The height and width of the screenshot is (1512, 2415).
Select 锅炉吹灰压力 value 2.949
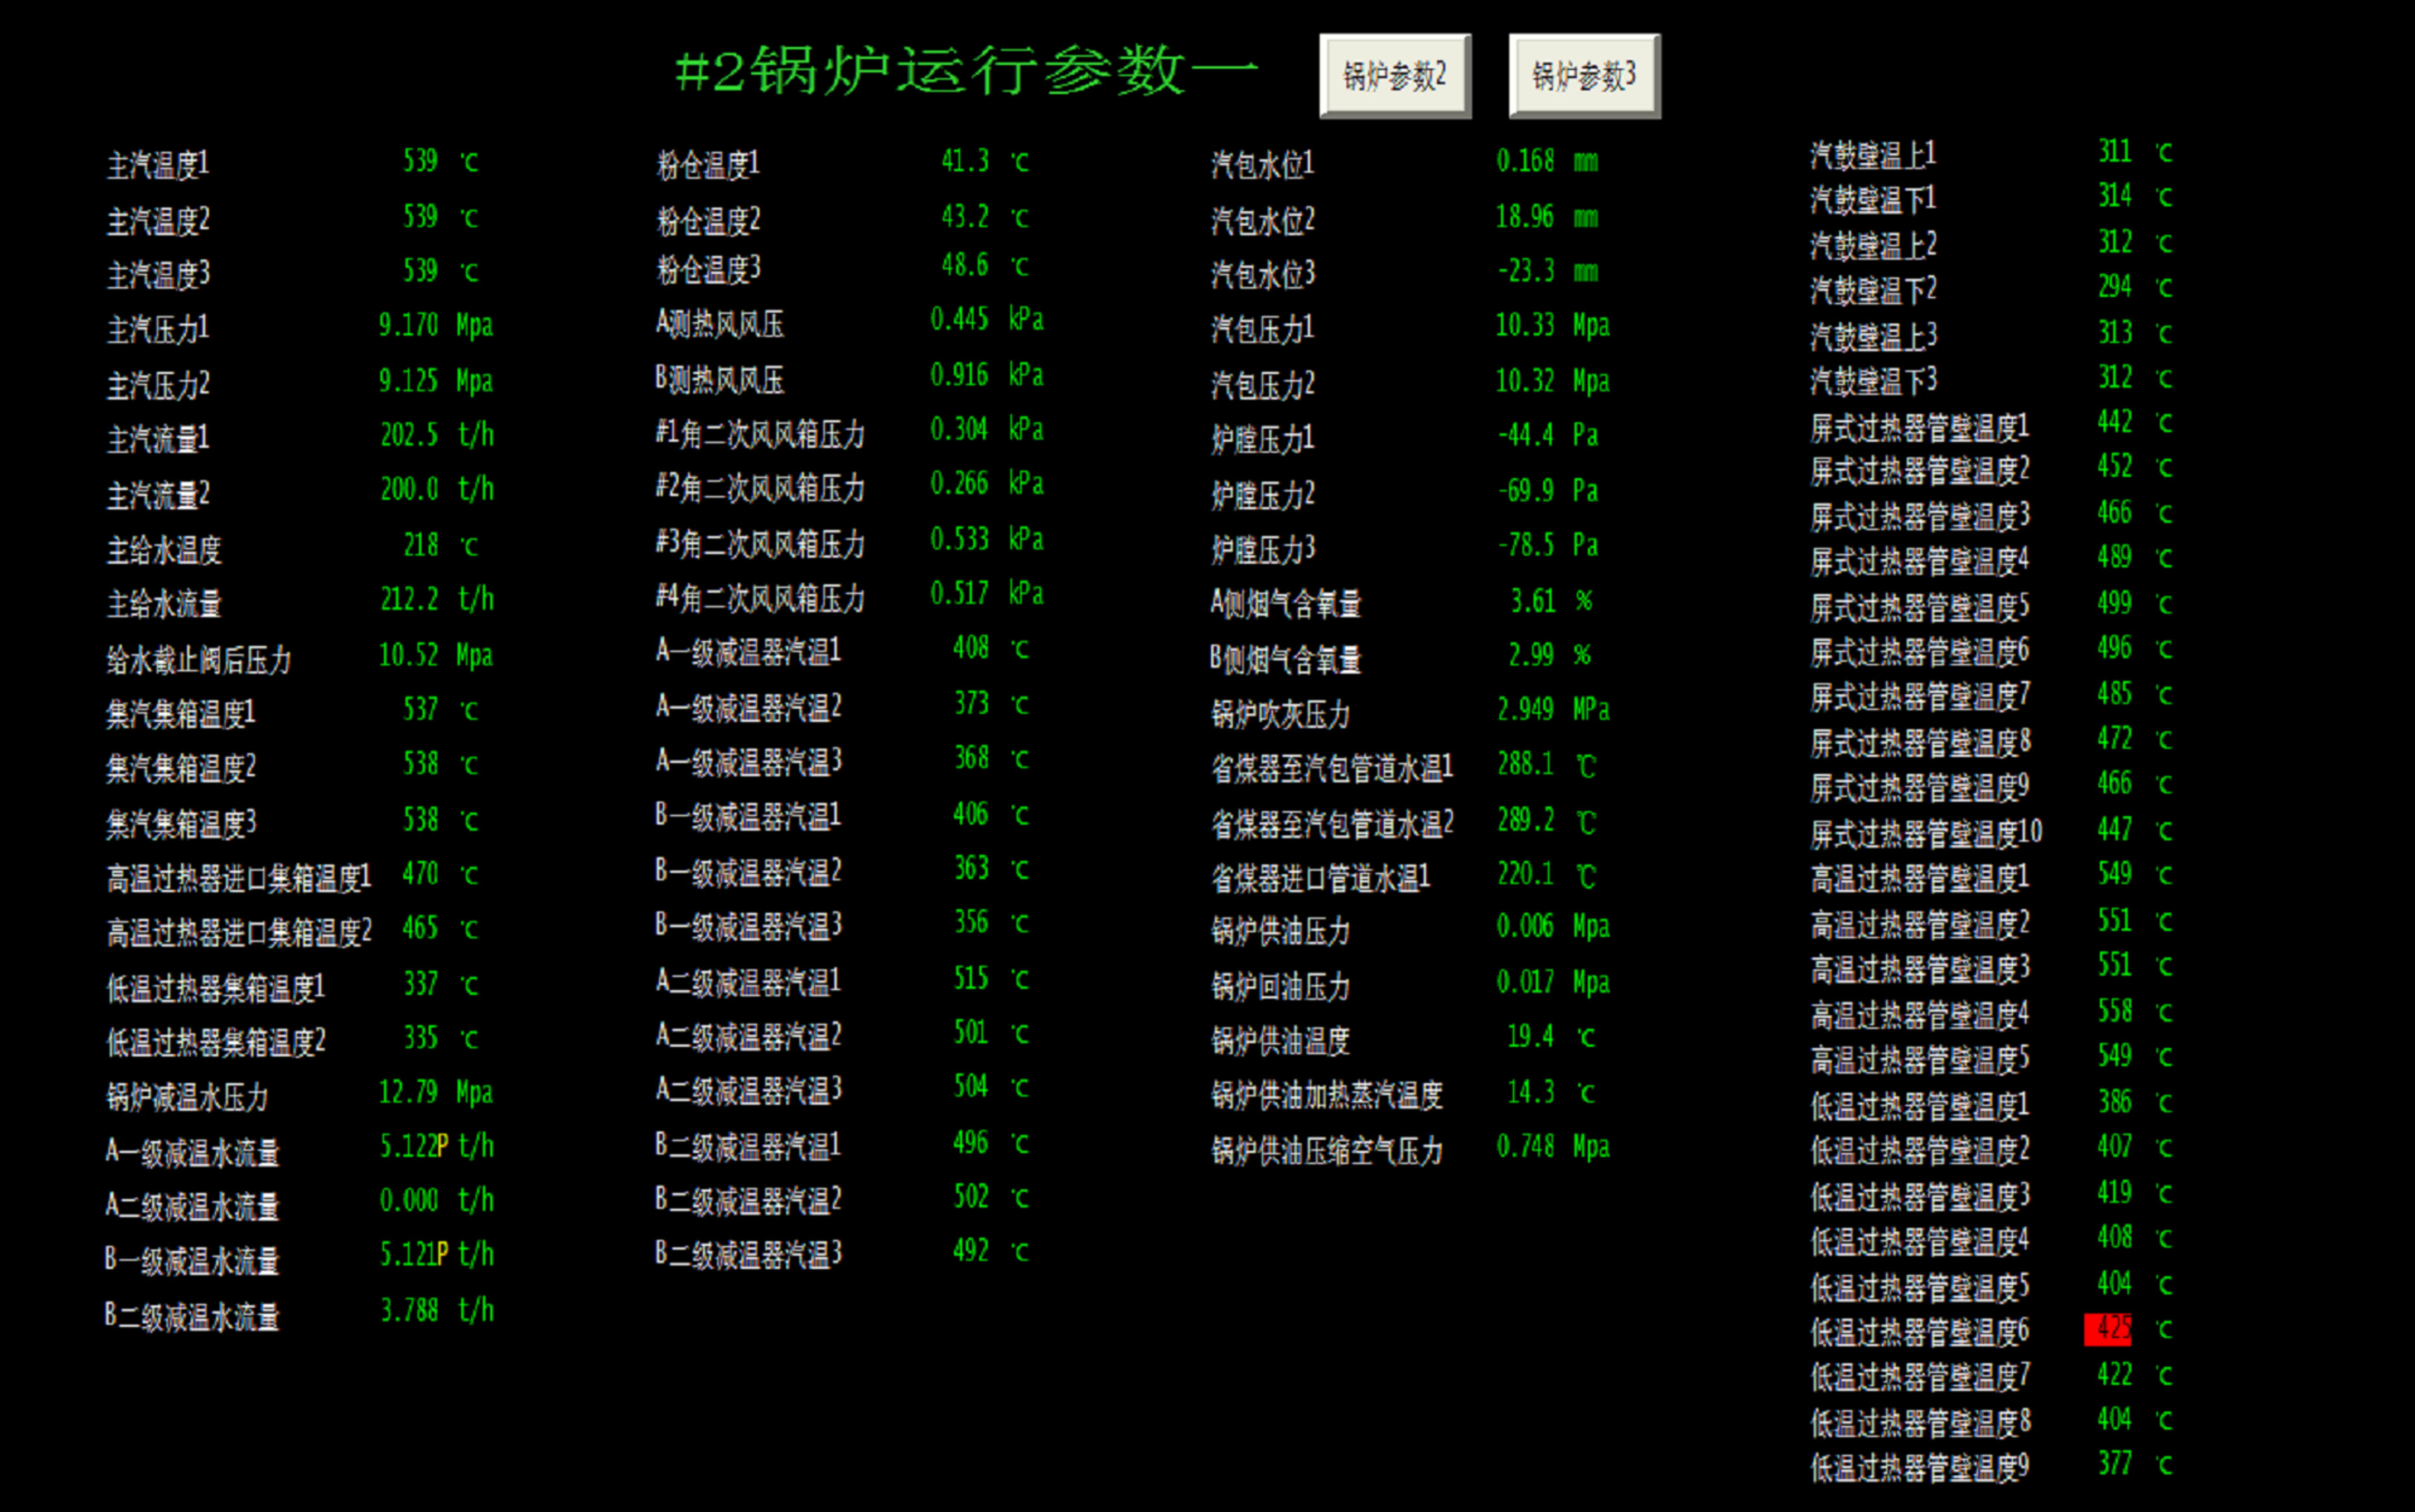[x=1526, y=710]
